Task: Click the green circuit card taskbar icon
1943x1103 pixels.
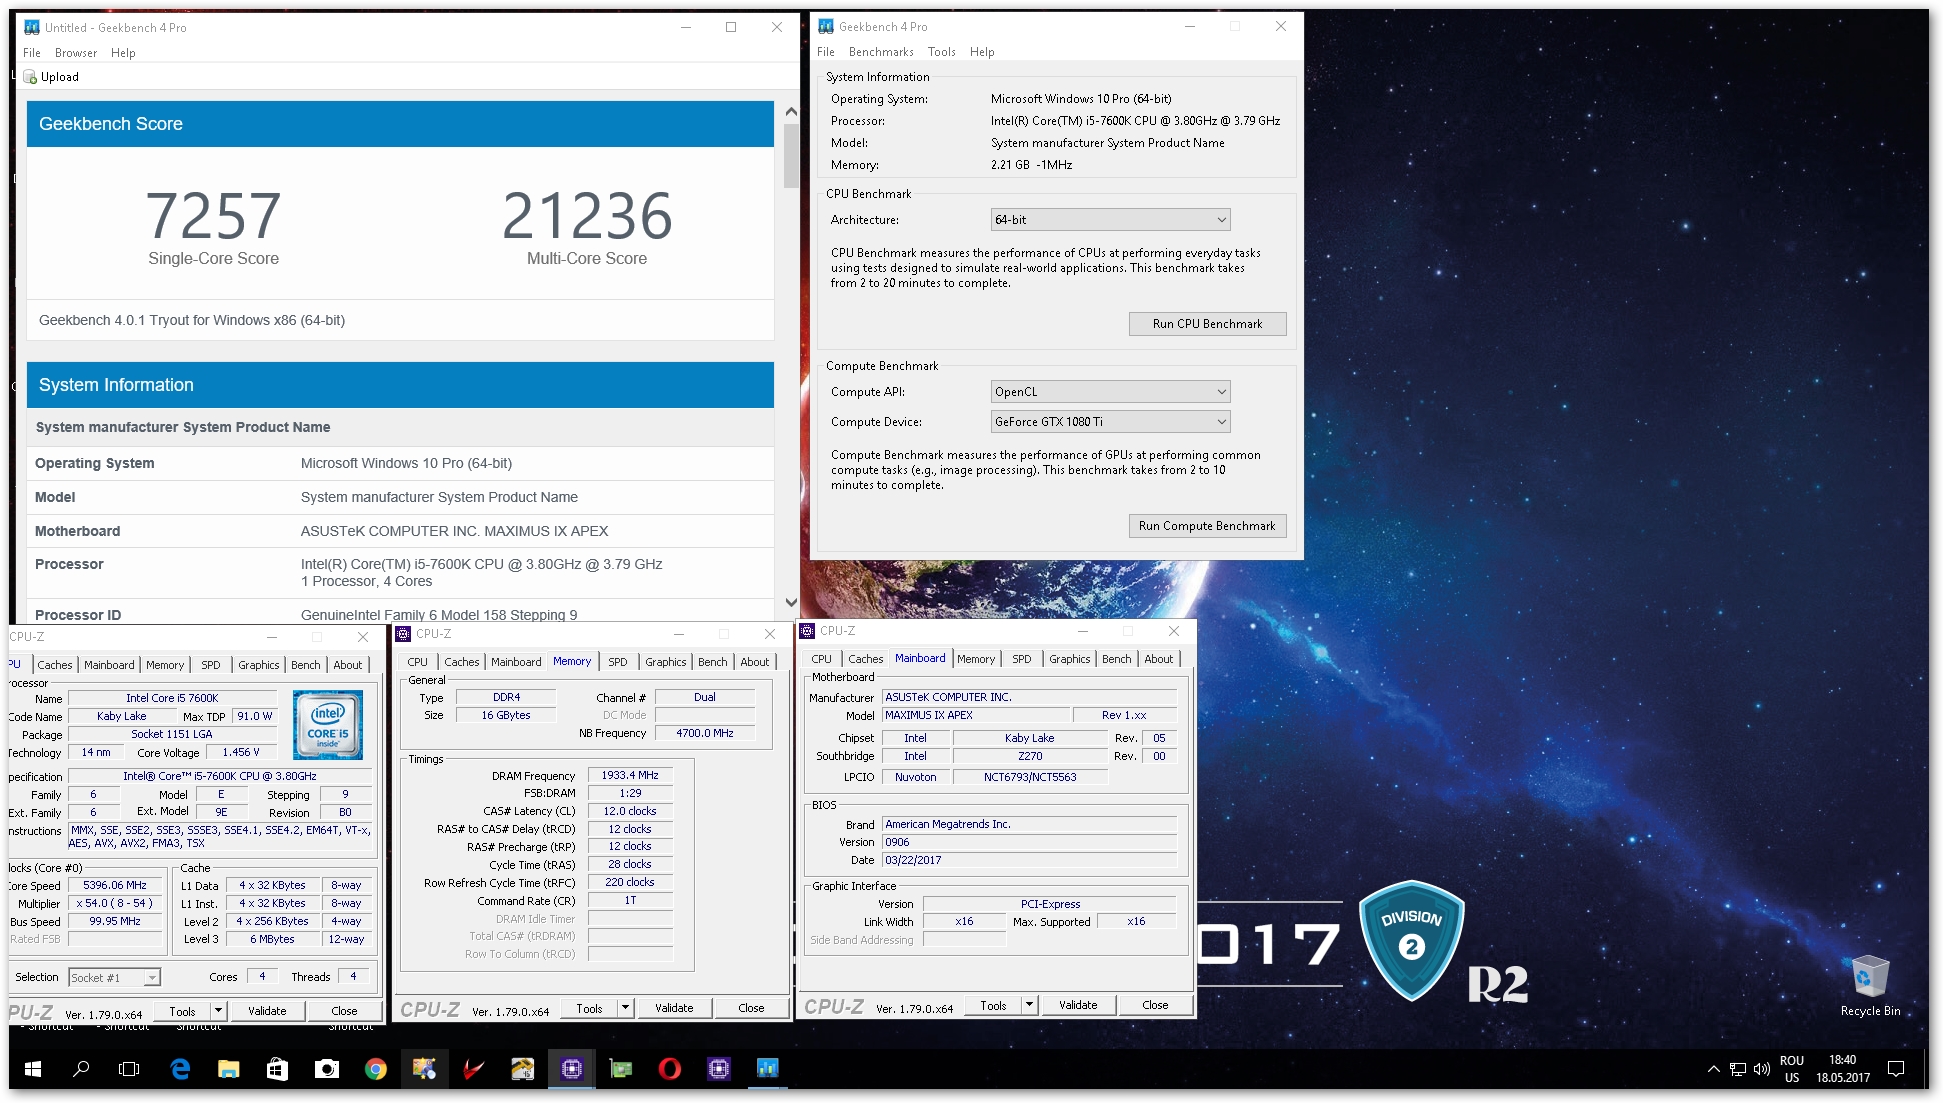Action: [621, 1069]
